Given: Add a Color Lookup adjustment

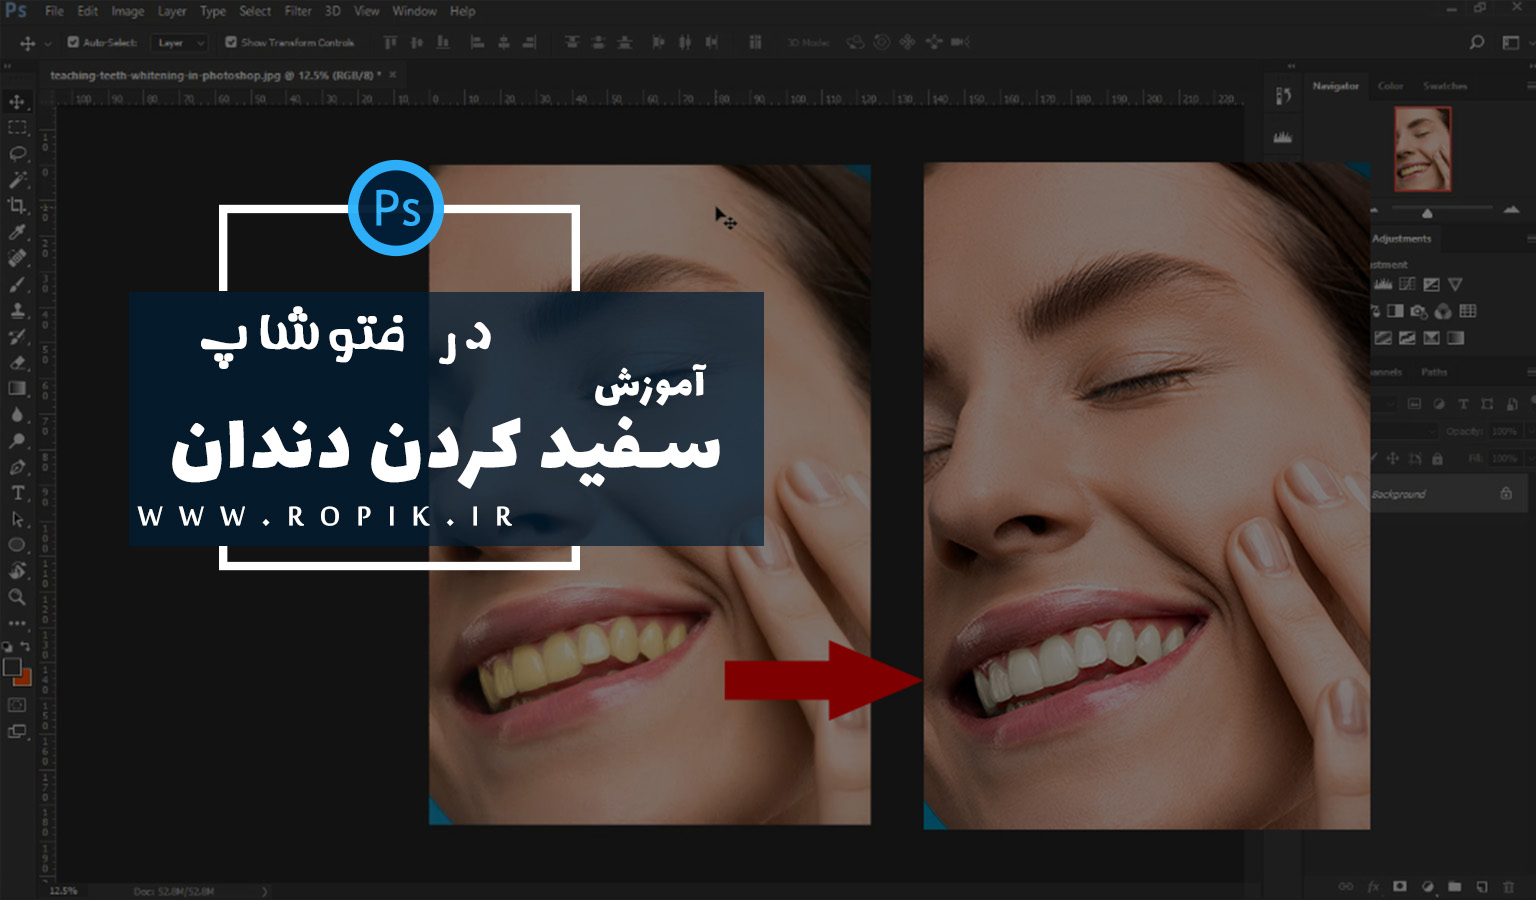Looking at the screenshot, I should point(1468,311).
